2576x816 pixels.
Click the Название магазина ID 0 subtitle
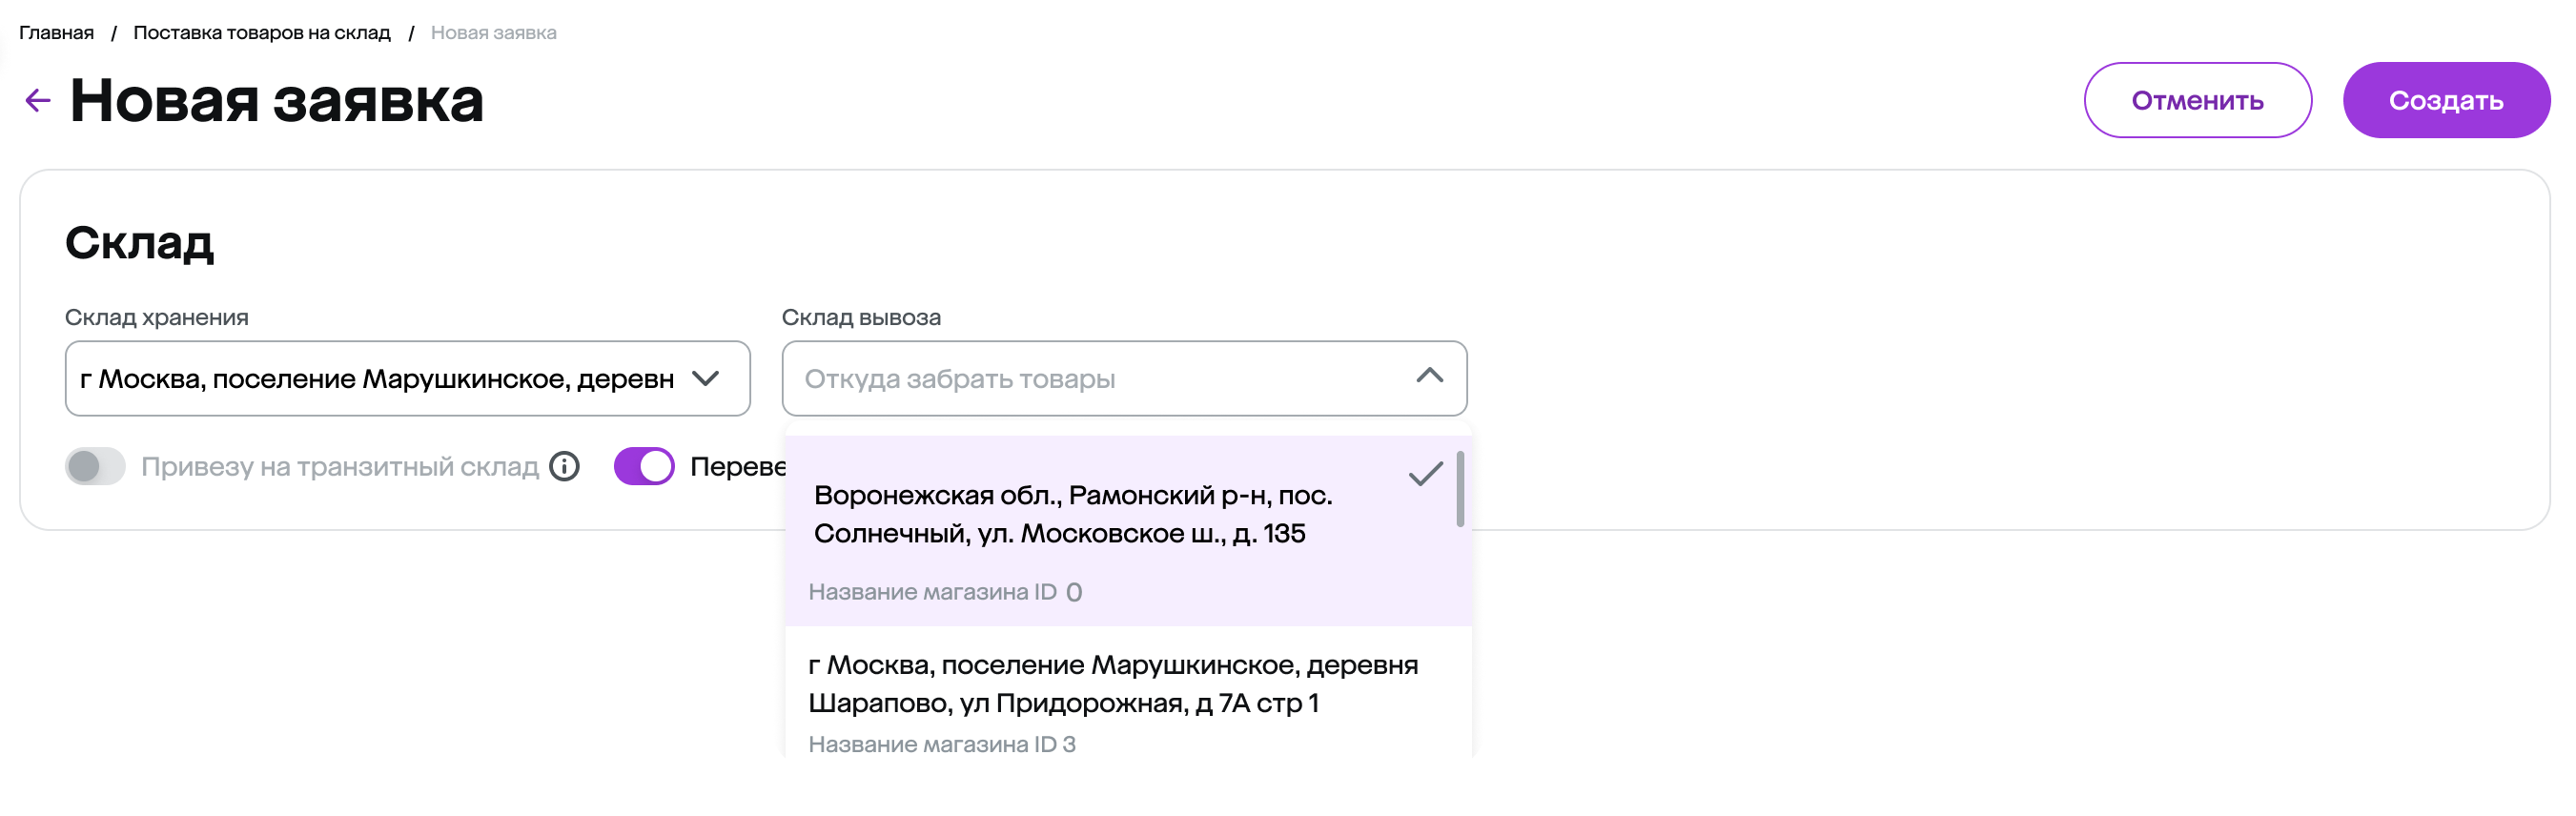tap(944, 592)
